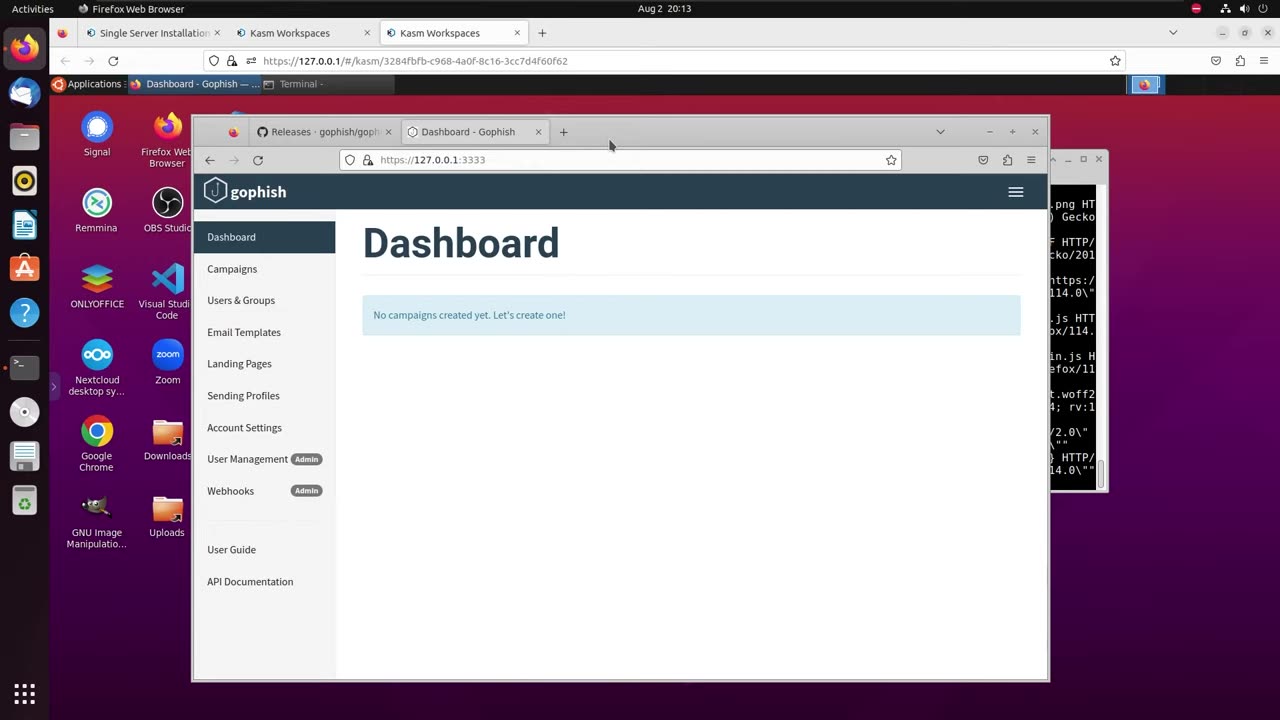
Task: Open the Terminal from the Ubuntu dock
Action: (24, 367)
